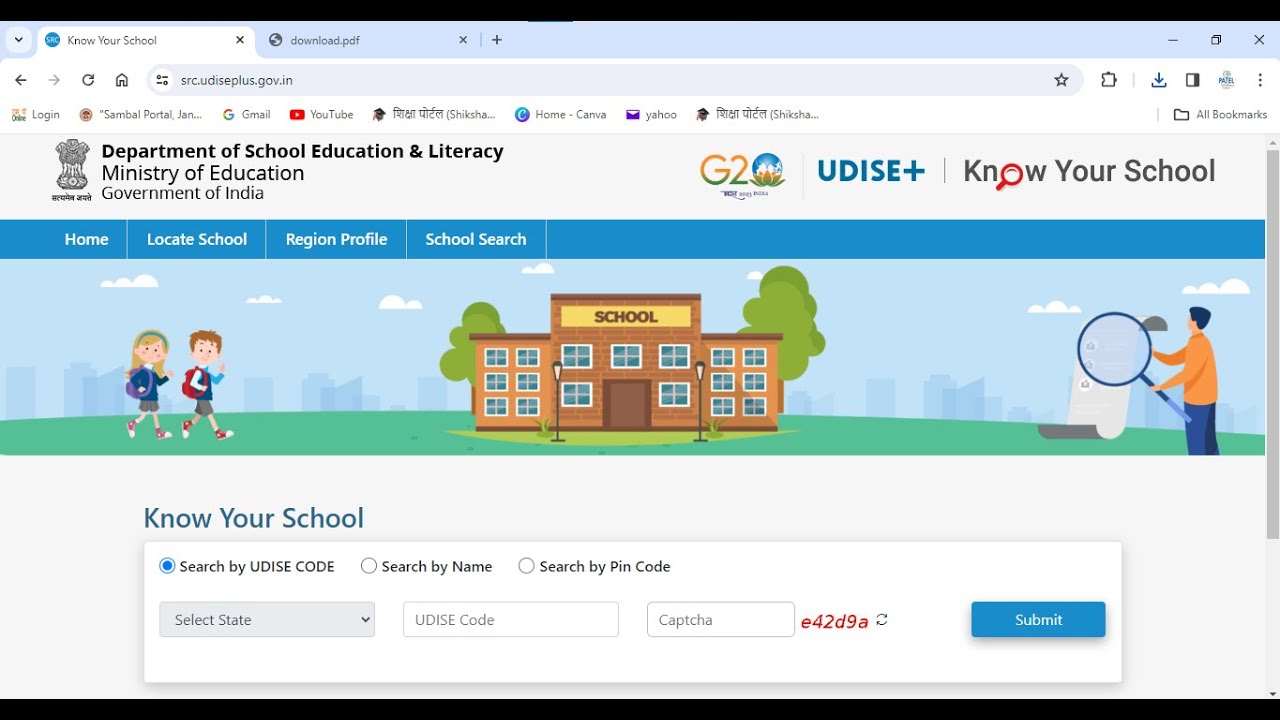
Task: Click the UDISE Code input field
Action: (511, 620)
